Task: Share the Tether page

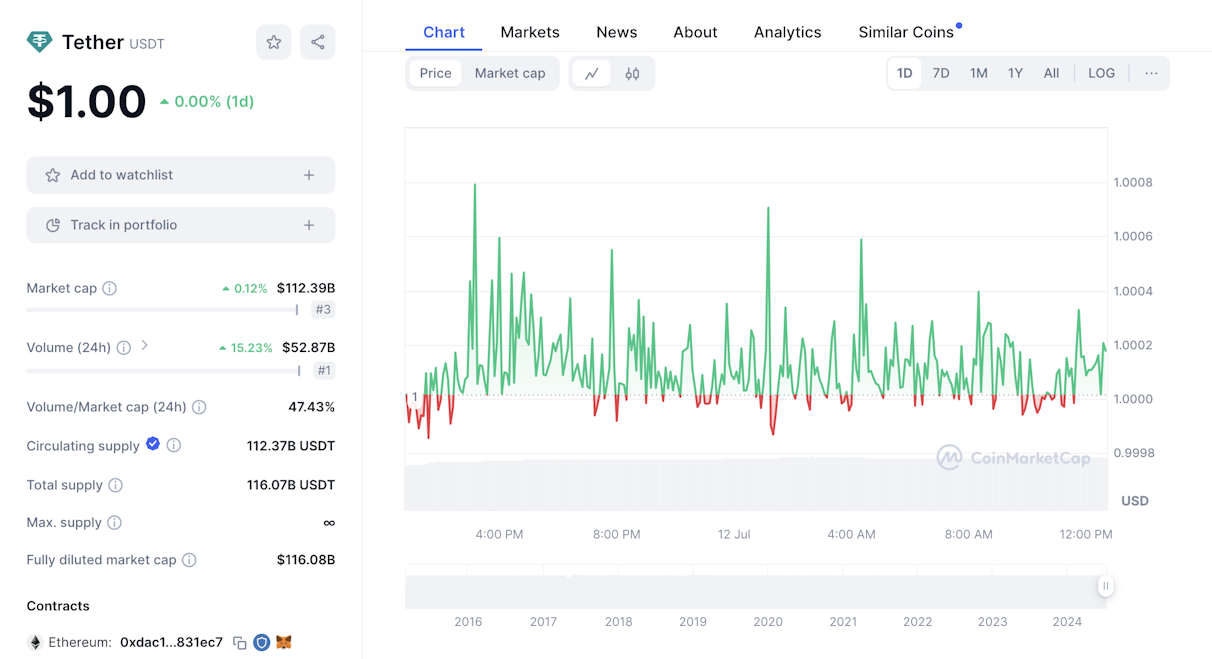Action: [318, 42]
